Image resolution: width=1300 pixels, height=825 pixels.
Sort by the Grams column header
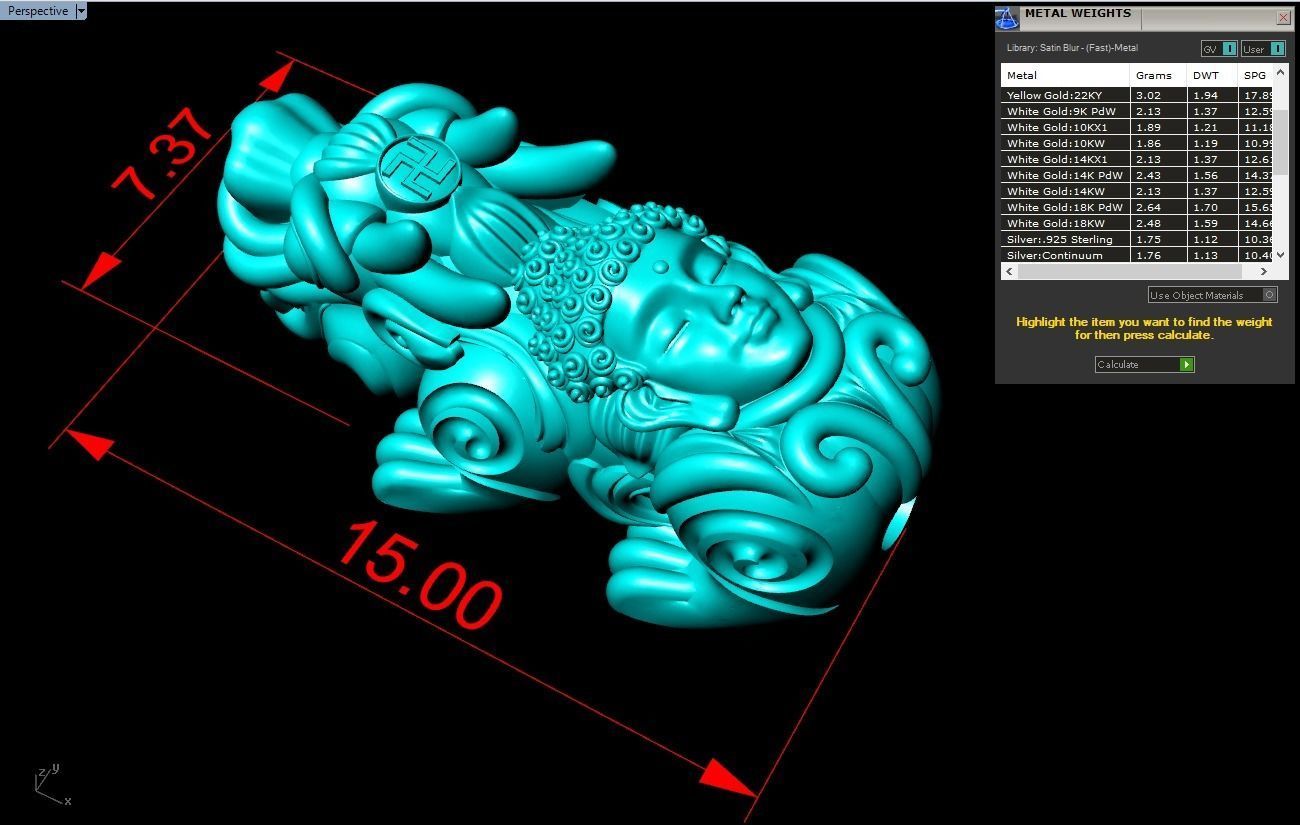click(1159, 75)
